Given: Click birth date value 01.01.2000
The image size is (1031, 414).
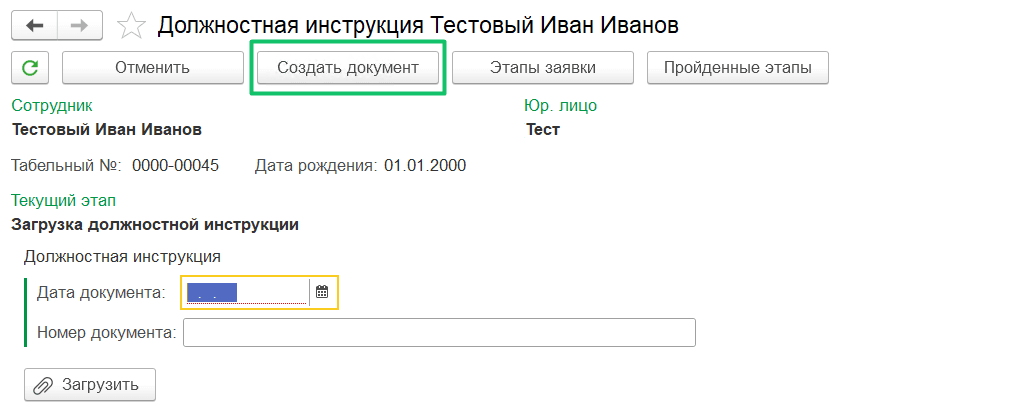Looking at the screenshot, I should pyautogui.click(x=425, y=166).
